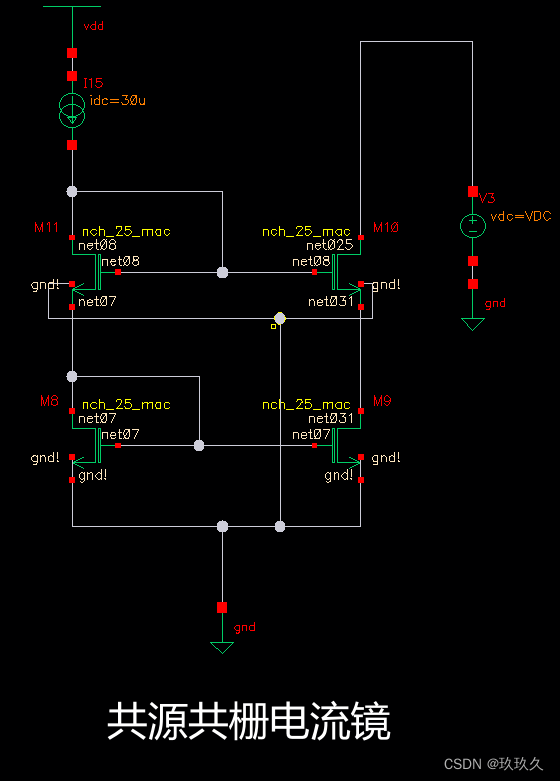The image size is (560, 781).
Task: Click M11's nch_25_mac model name
Action: (127, 232)
